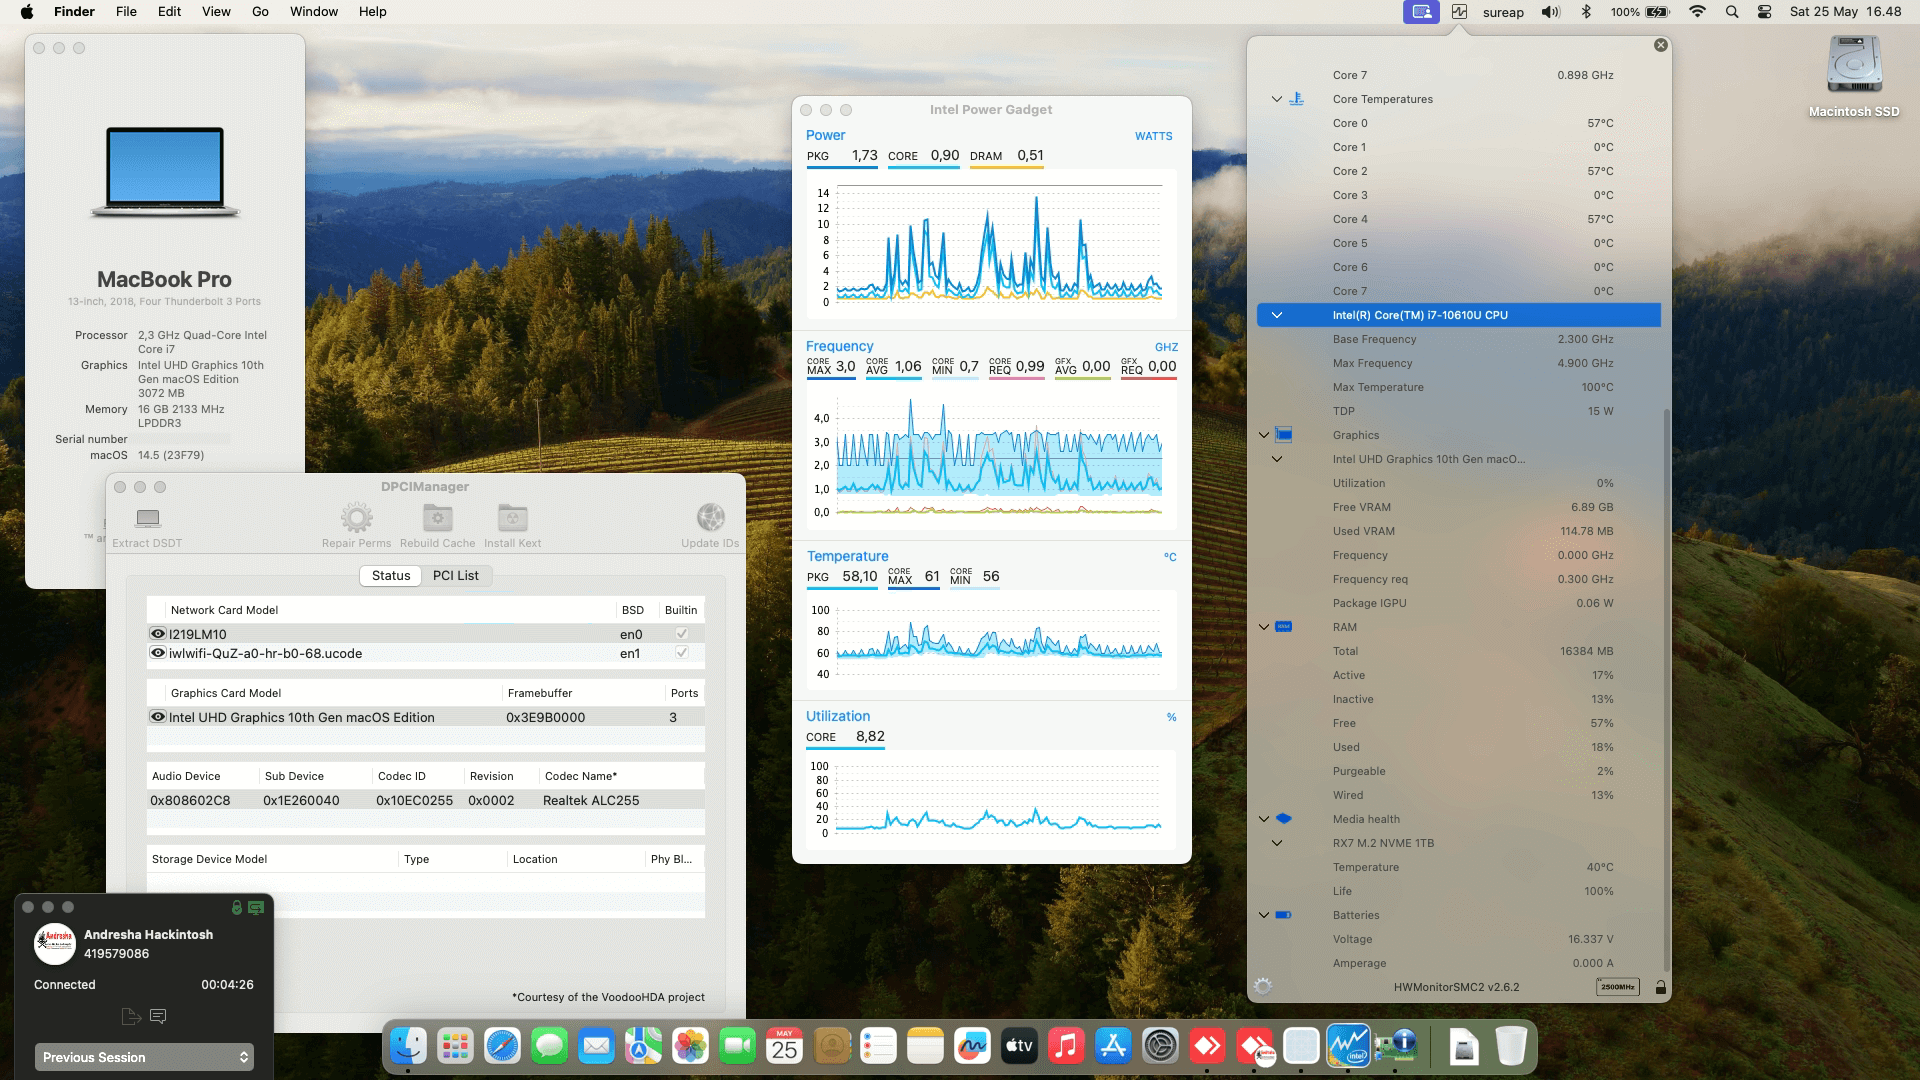The image size is (1920, 1080).
Task: Collapse the Intel Core i7-10610U CPU section
Action: [1276, 315]
